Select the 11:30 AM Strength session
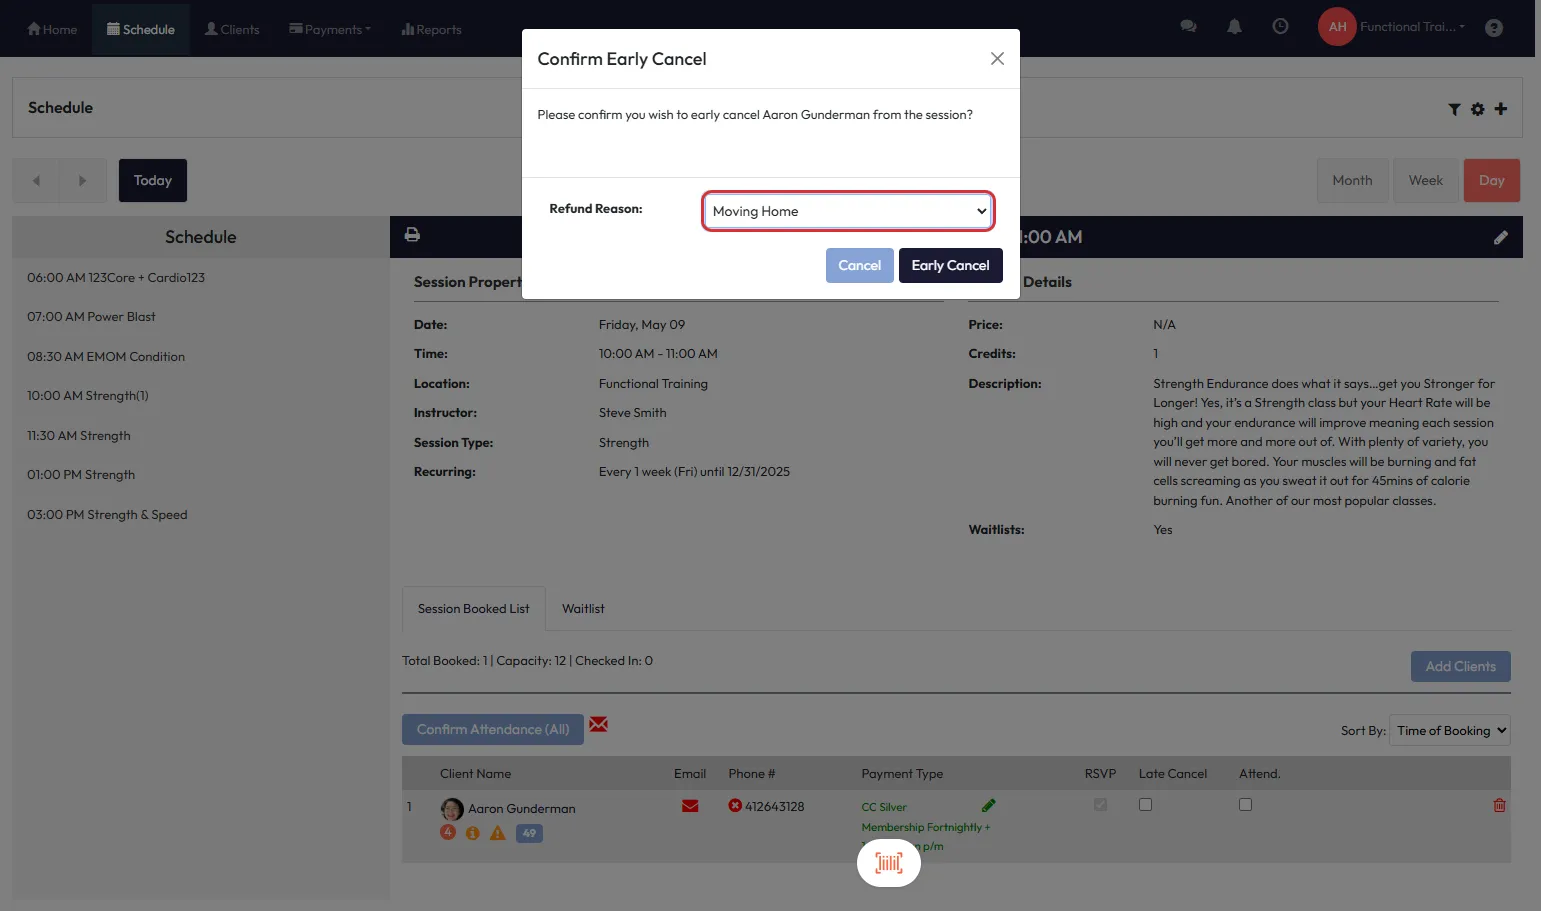The image size is (1541, 911). [x=79, y=436]
